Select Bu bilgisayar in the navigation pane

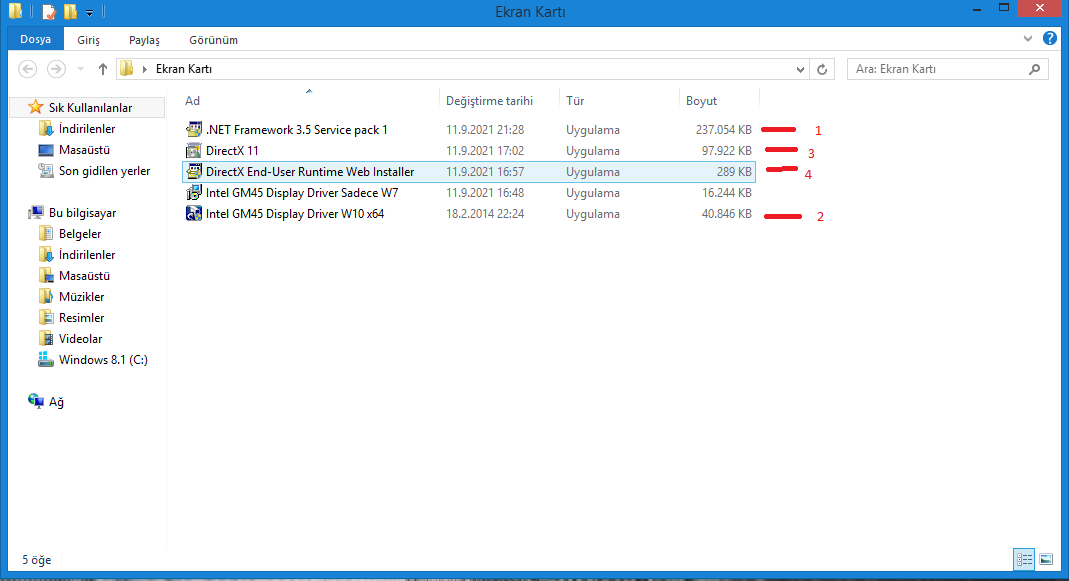pyautogui.click(x=82, y=213)
